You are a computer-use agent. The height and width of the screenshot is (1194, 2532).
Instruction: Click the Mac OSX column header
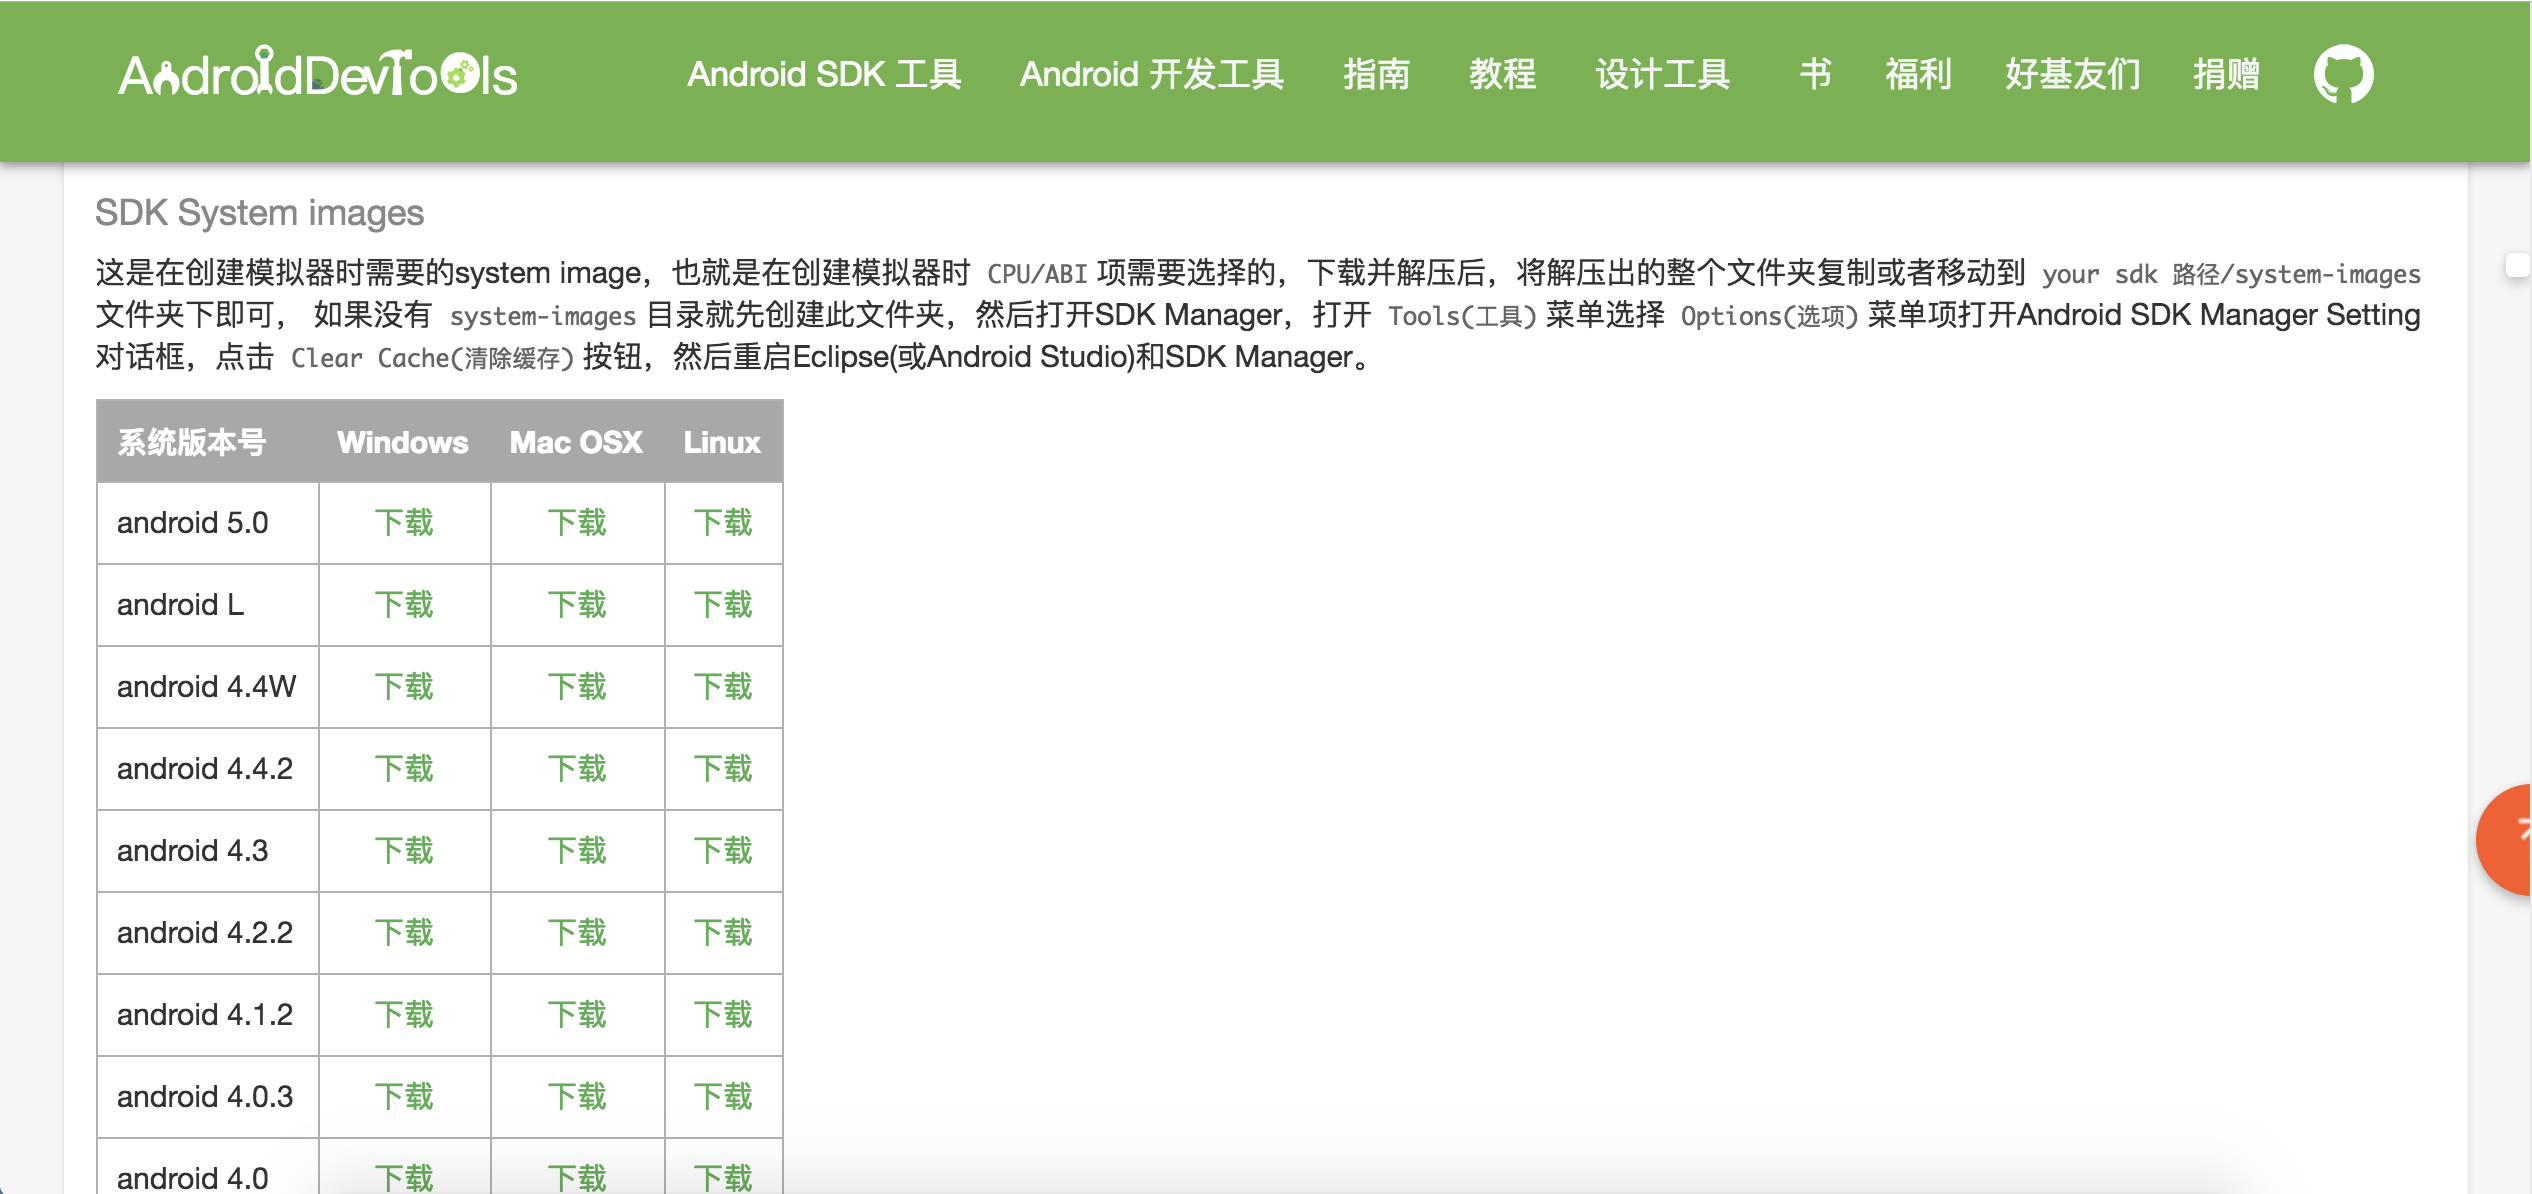(x=576, y=442)
